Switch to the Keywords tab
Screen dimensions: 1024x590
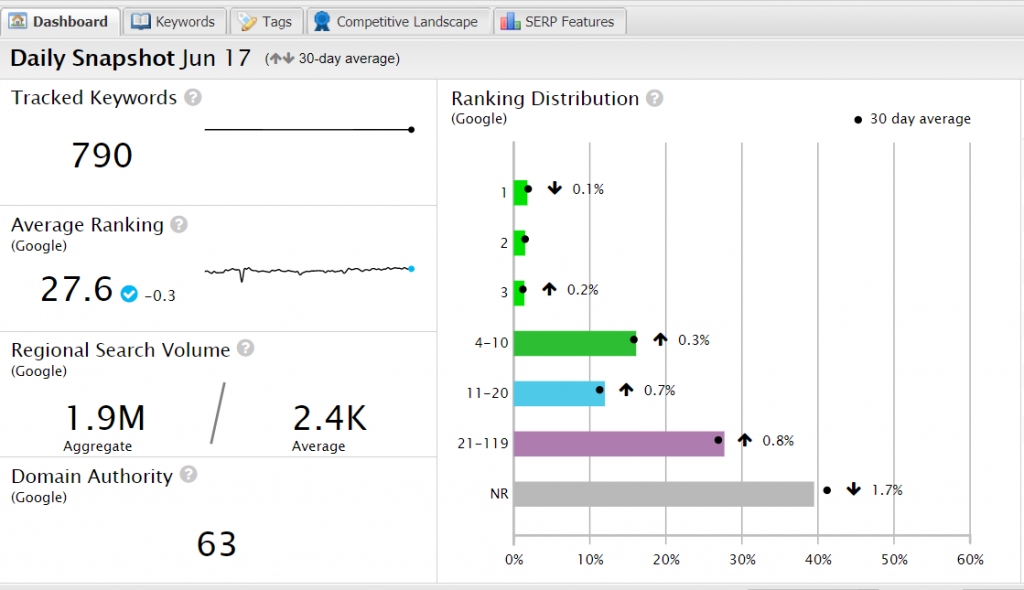[174, 22]
